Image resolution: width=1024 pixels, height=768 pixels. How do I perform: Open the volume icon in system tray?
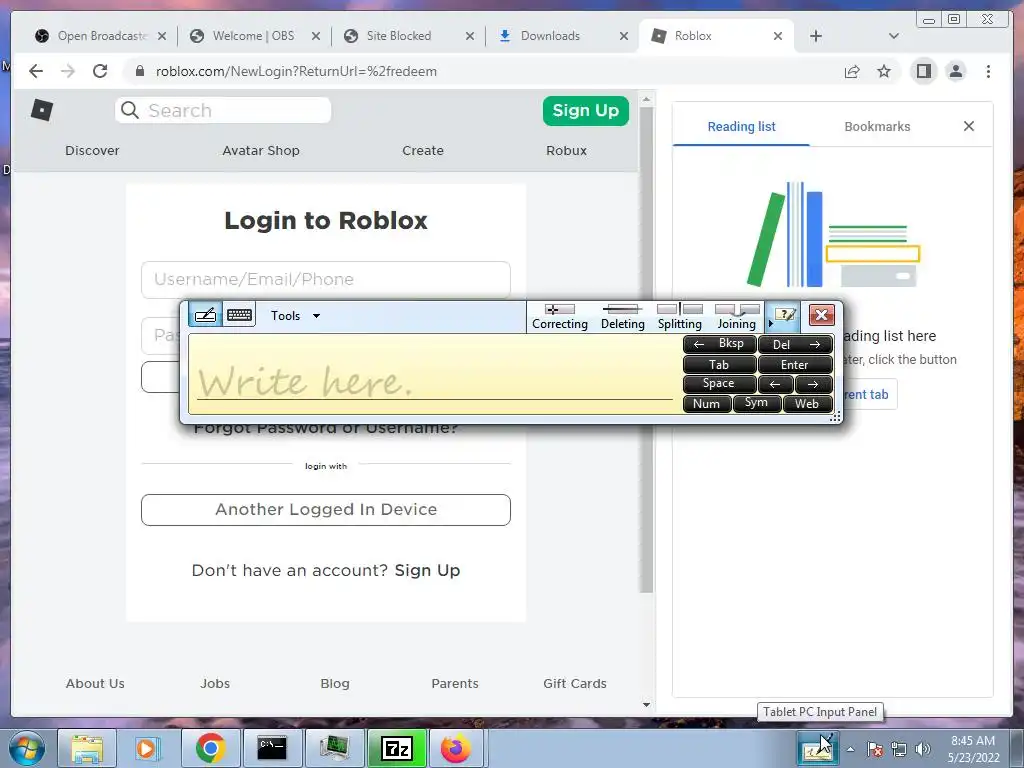point(923,749)
